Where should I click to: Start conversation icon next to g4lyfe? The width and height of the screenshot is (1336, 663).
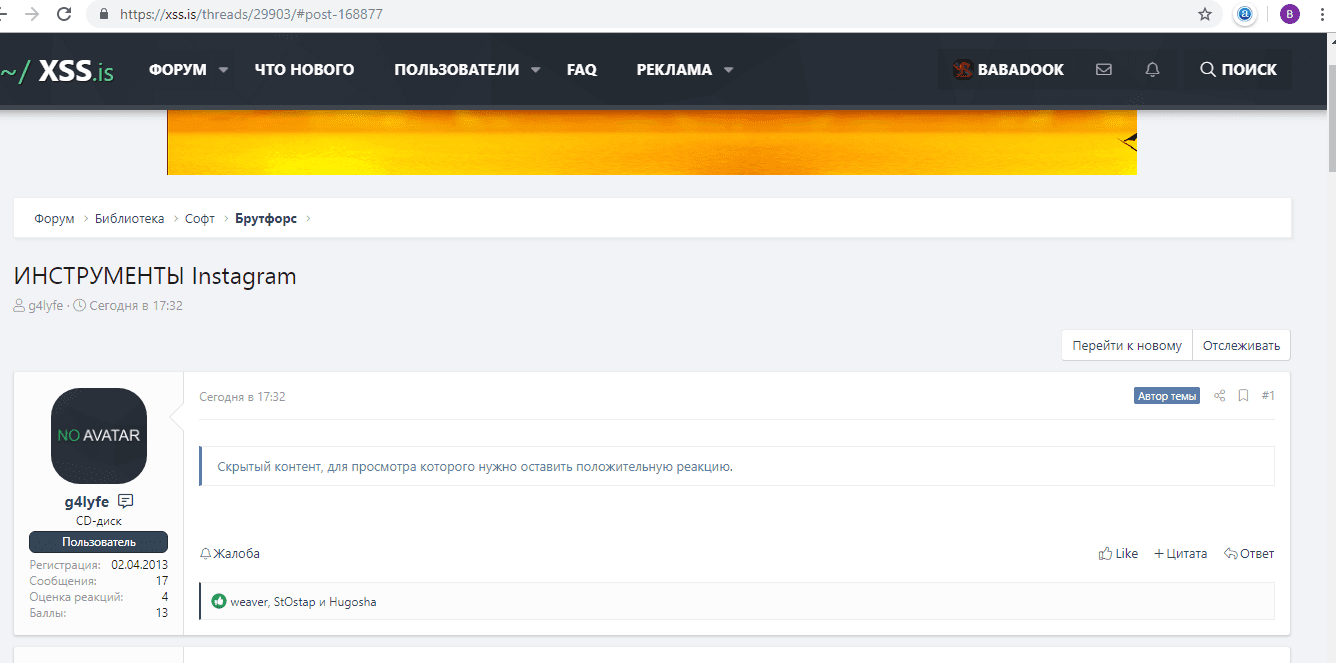(126, 501)
